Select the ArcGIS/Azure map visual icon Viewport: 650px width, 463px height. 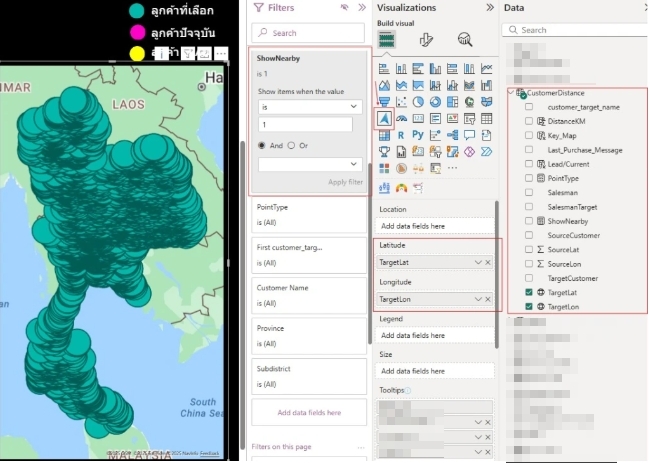[384, 118]
